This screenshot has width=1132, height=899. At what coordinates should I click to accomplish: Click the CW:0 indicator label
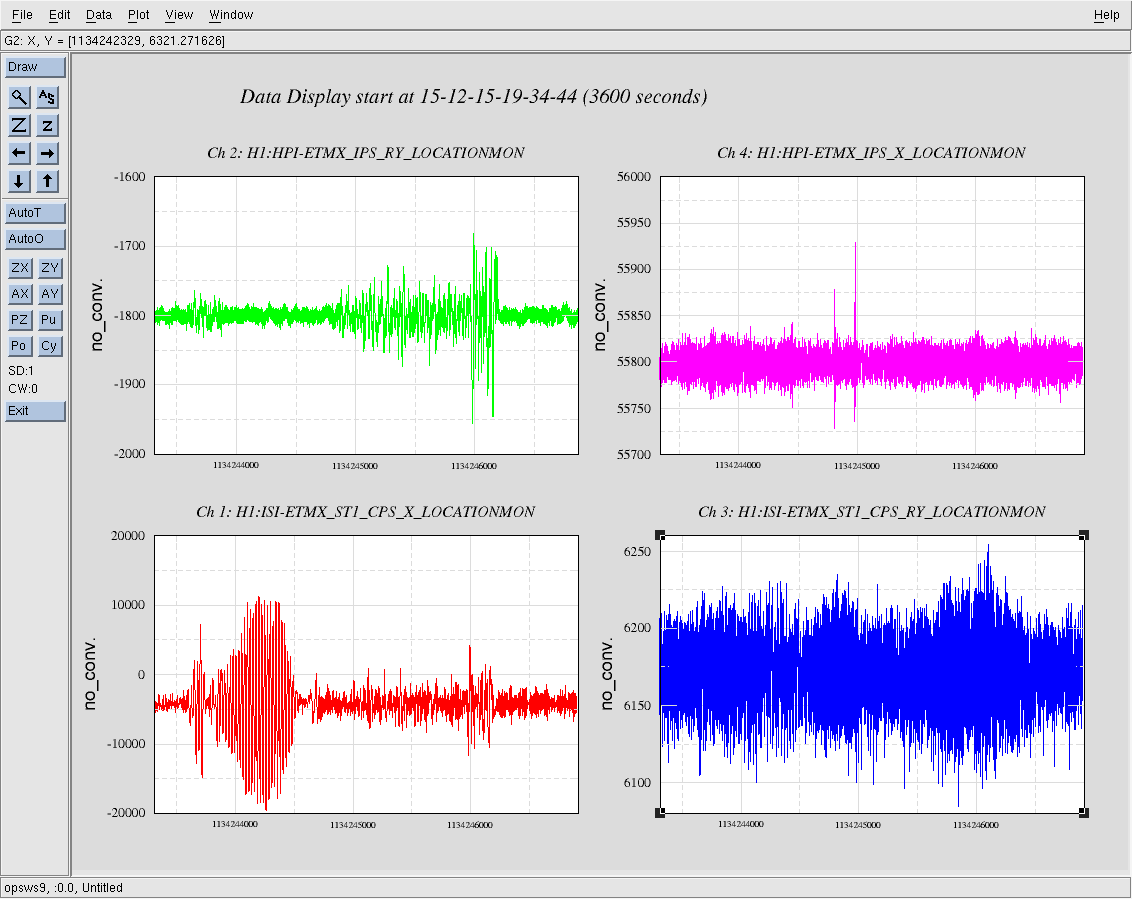click(23, 389)
